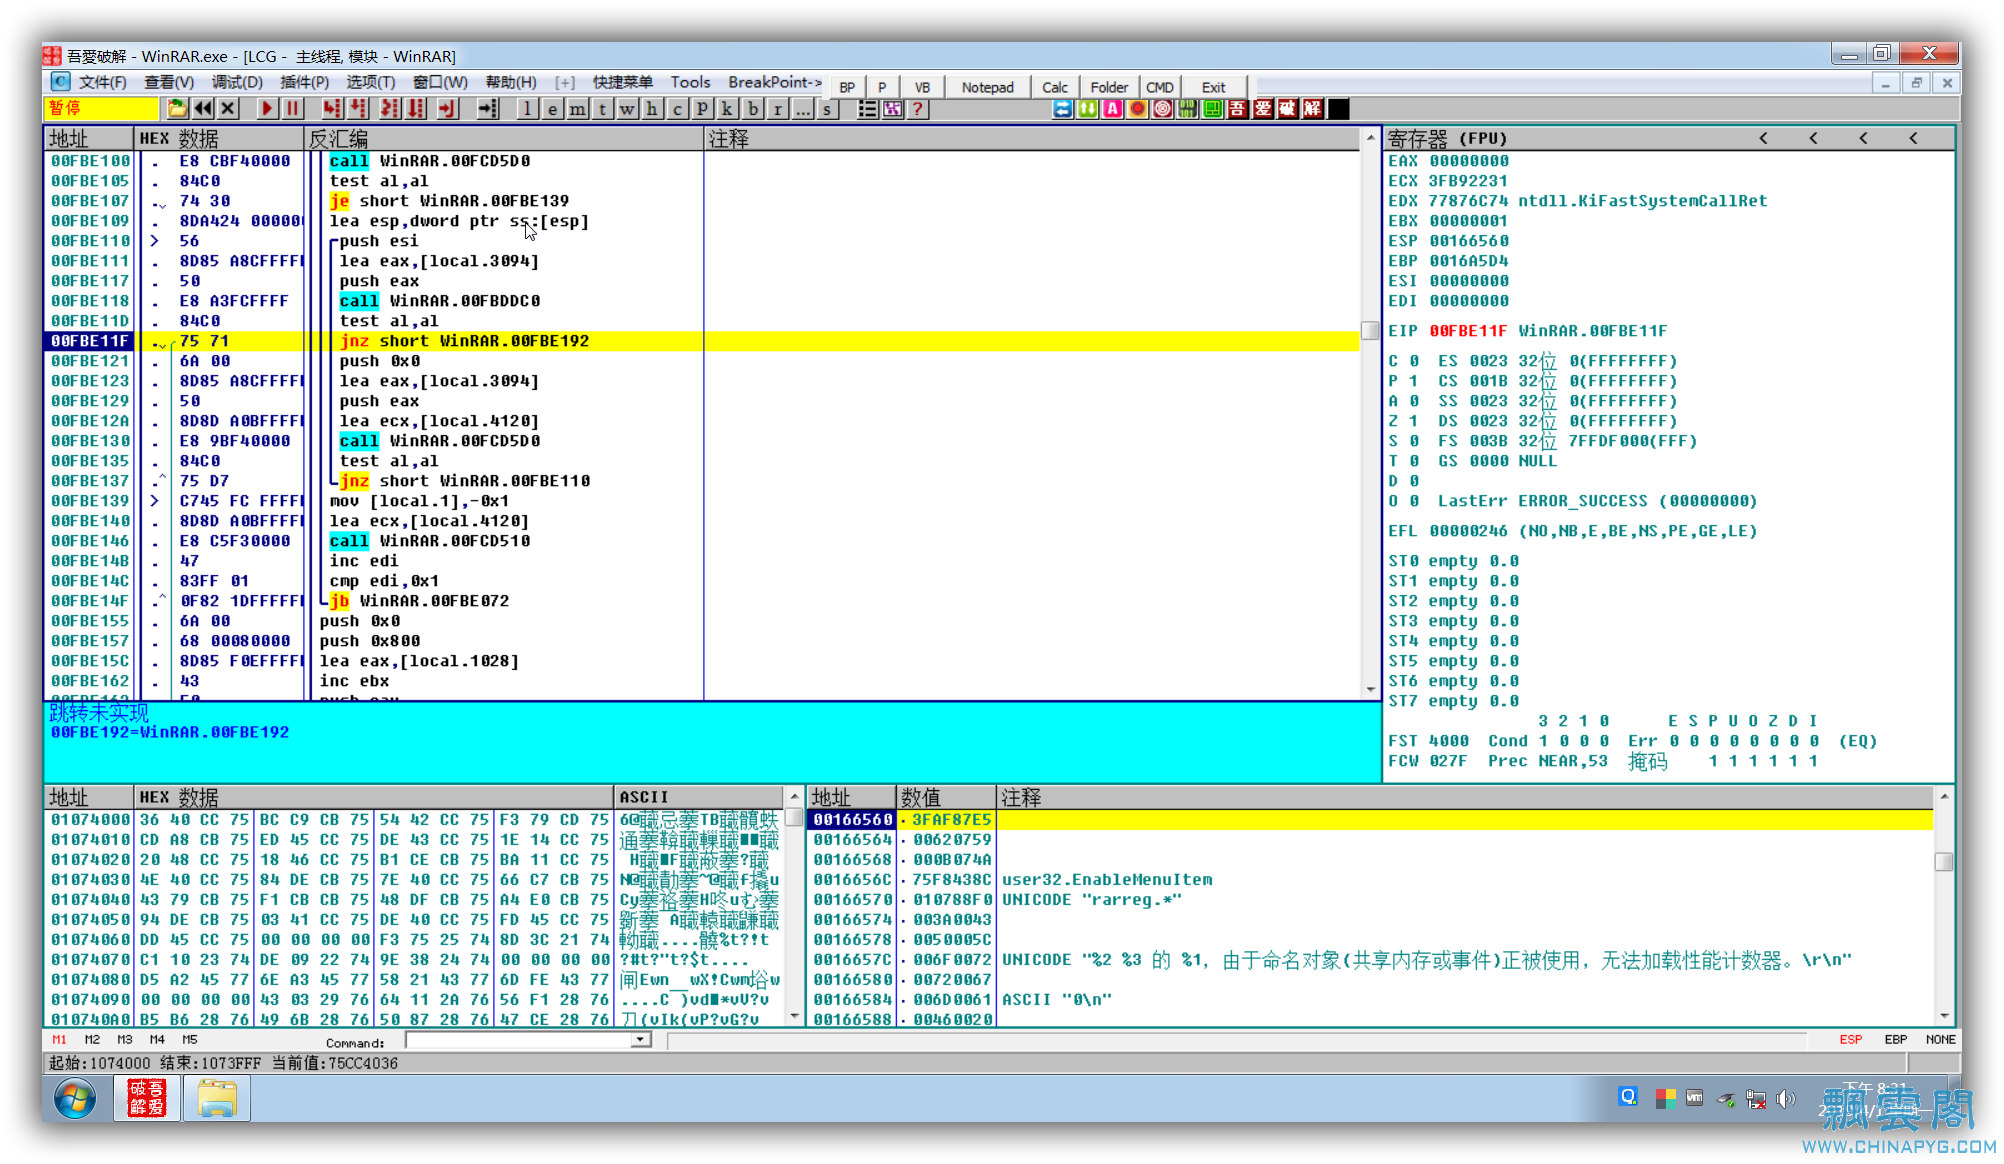This screenshot has height=1164, width=2004.
Task: Click the BP button
Action: pos(847,87)
